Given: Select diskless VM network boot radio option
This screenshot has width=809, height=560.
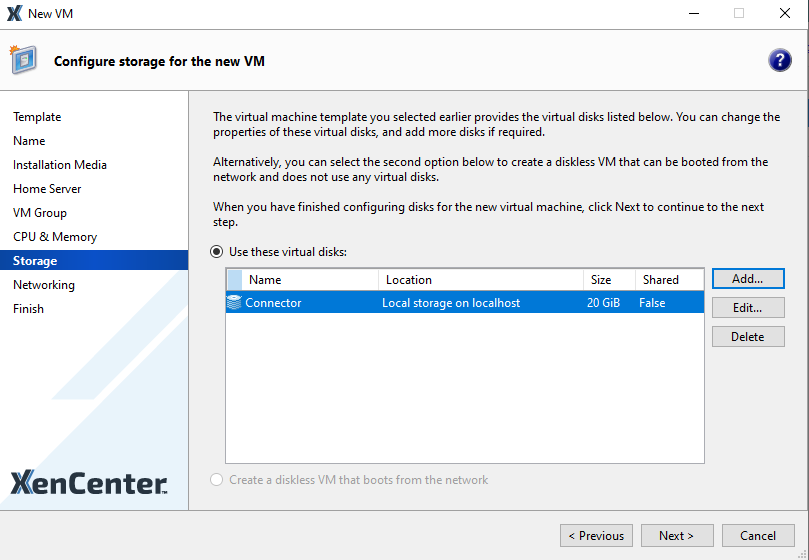Looking at the screenshot, I should click(217, 480).
